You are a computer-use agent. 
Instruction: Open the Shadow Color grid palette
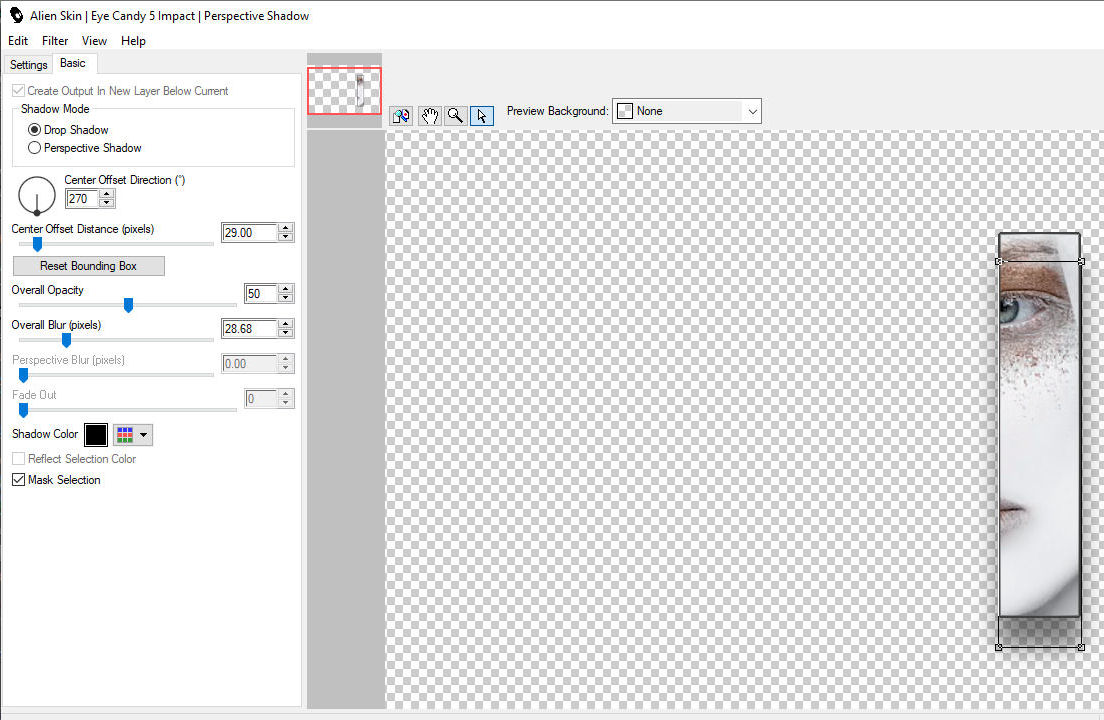pos(132,435)
